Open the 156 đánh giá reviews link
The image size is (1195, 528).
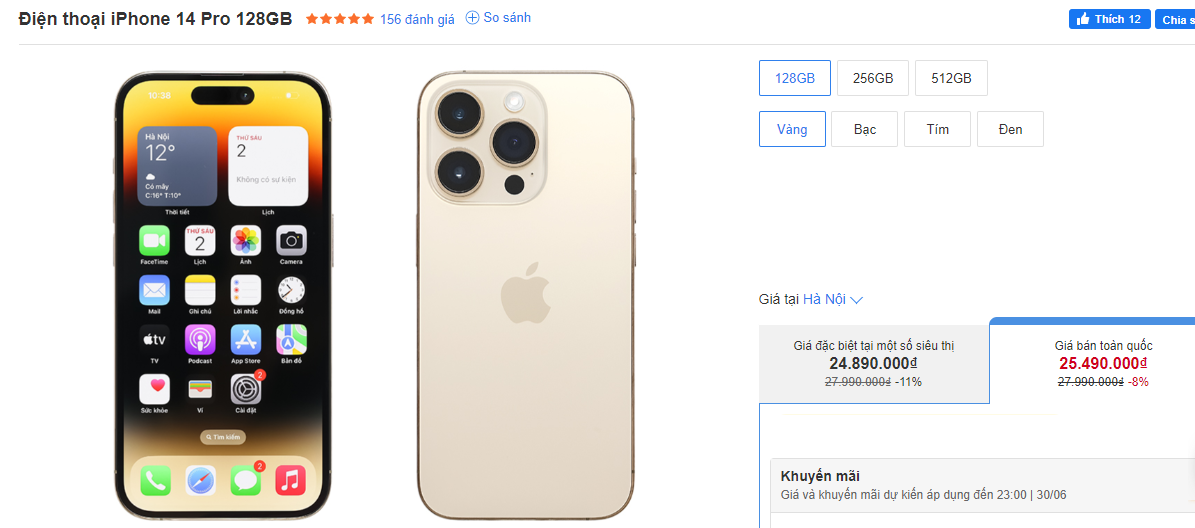point(417,19)
